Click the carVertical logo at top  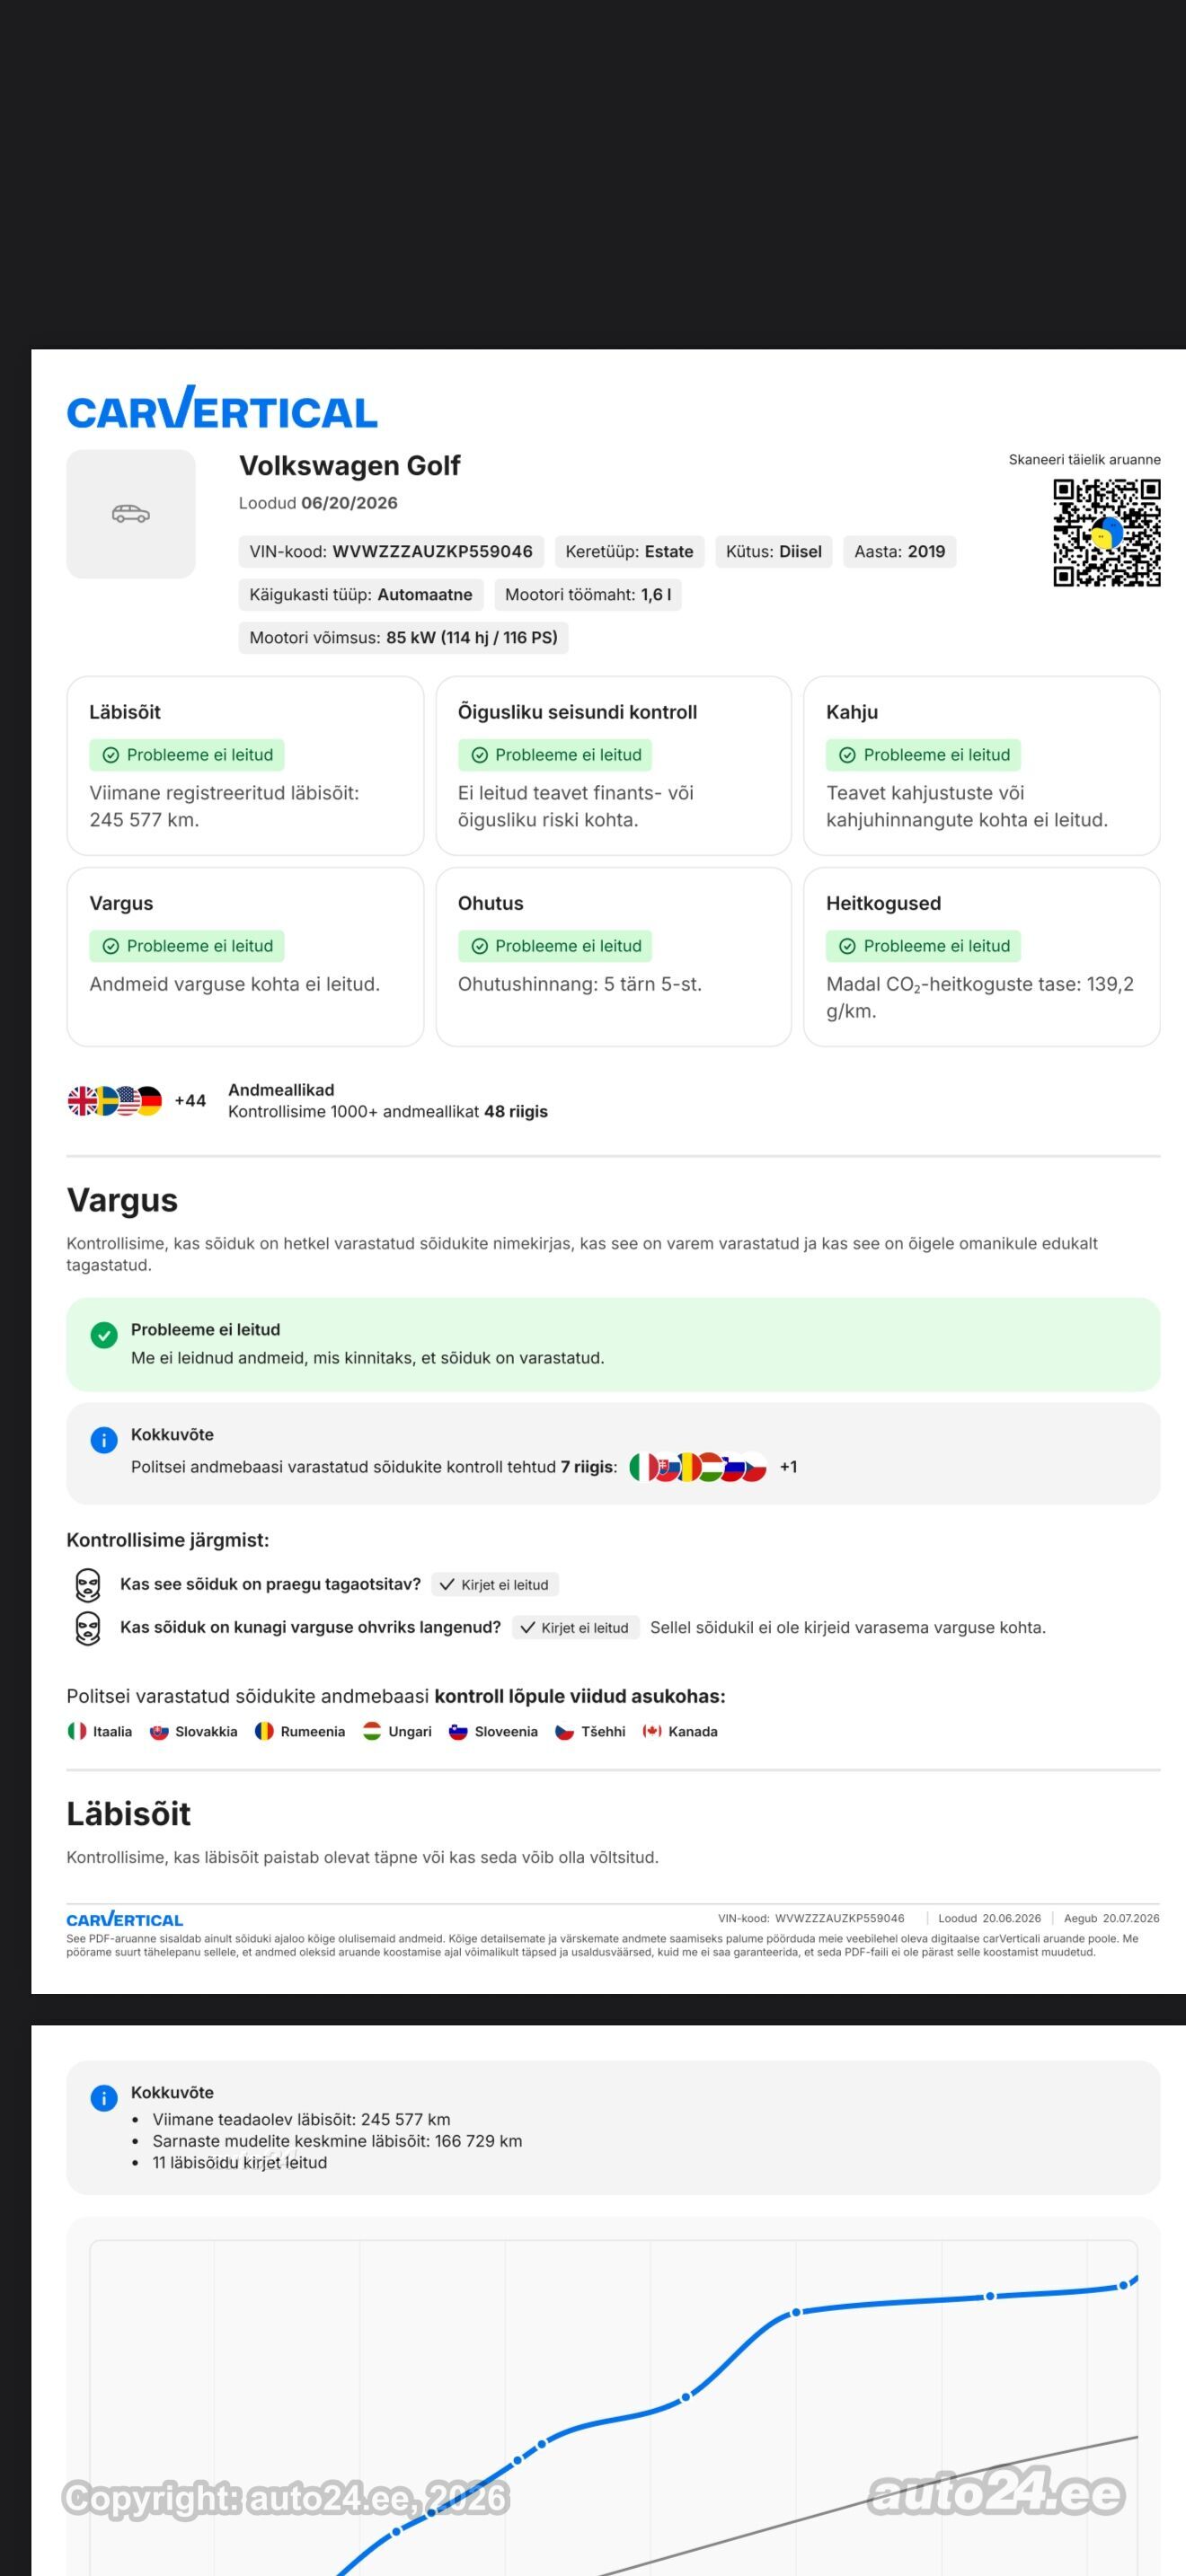pos(222,408)
